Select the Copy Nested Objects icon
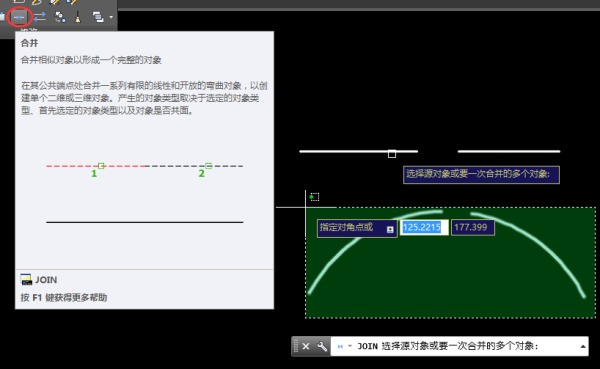The width and height of the screenshot is (600, 369). [x=60, y=17]
